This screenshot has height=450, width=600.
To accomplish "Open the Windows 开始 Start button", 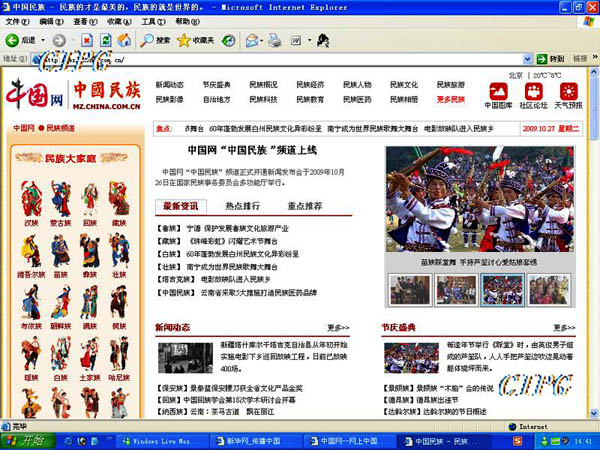I will pos(28,441).
